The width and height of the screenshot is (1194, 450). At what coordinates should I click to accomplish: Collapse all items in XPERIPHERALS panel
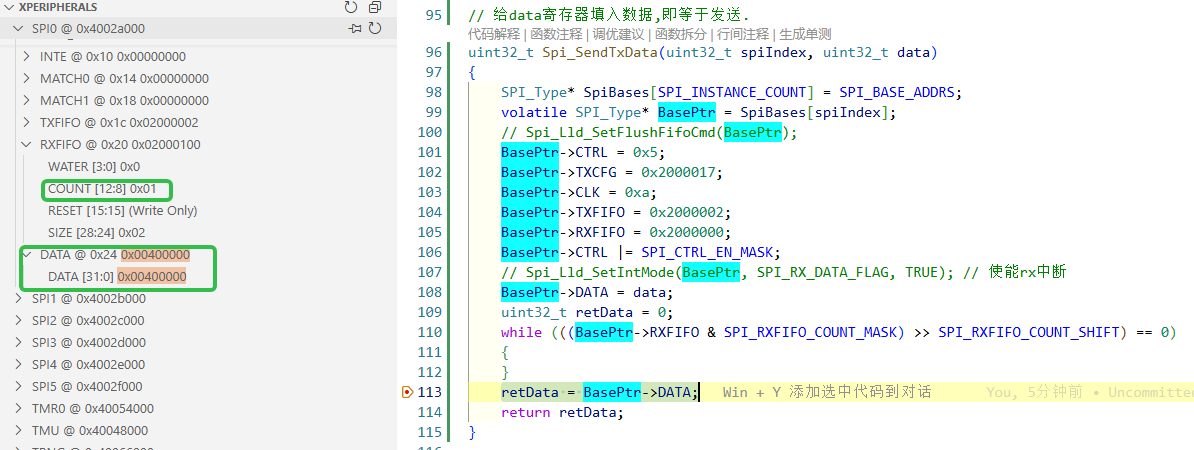[375, 7]
